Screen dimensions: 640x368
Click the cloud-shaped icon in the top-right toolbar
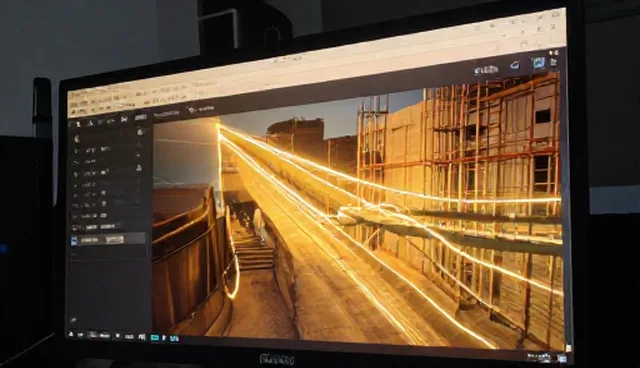[515, 65]
